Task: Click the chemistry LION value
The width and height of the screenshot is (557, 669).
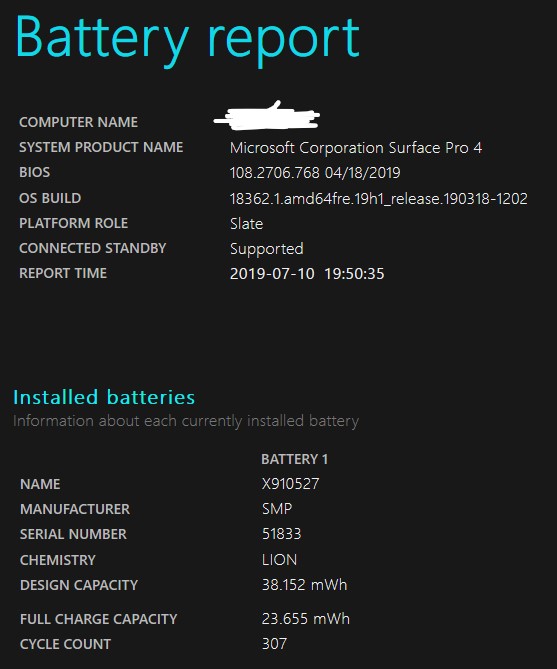Action: click(280, 559)
